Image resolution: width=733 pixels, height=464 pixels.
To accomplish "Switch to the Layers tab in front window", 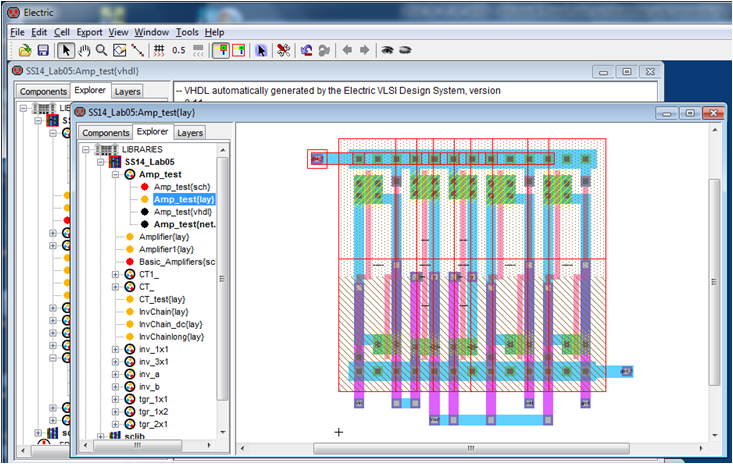I will [190, 132].
